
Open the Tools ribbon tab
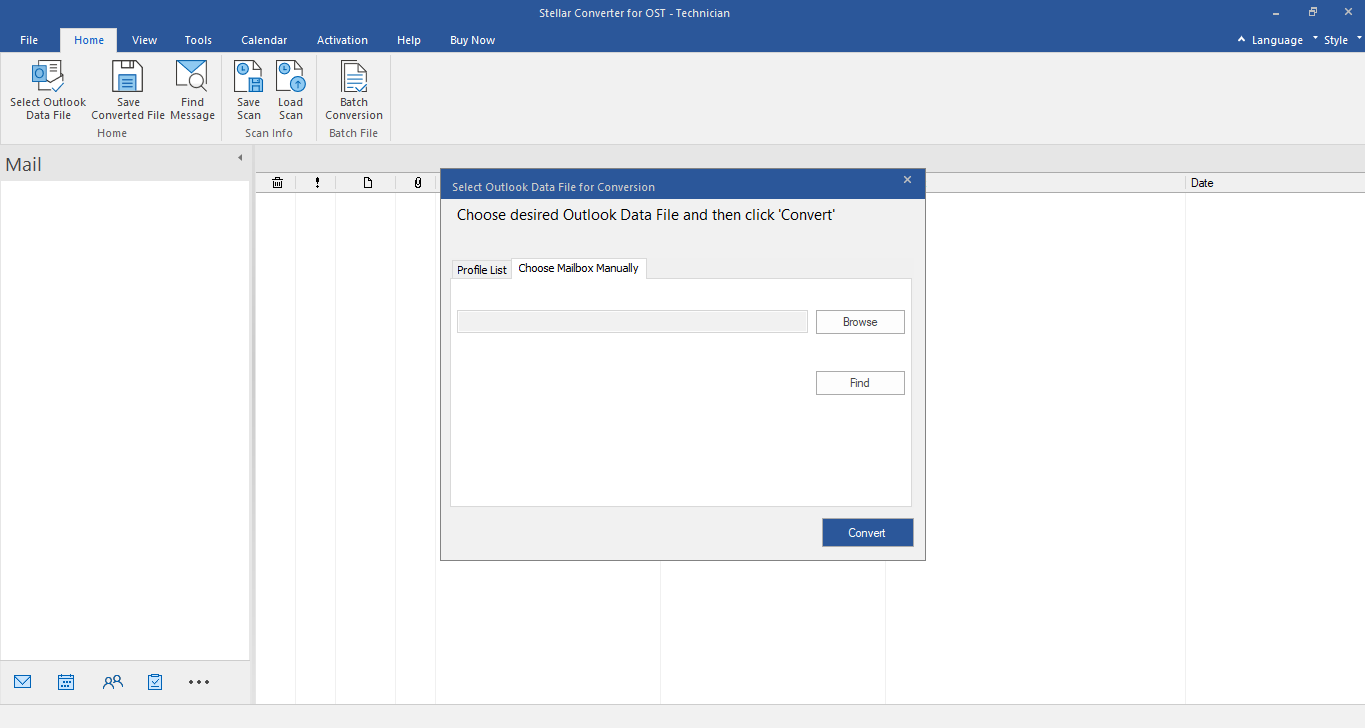click(x=198, y=40)
